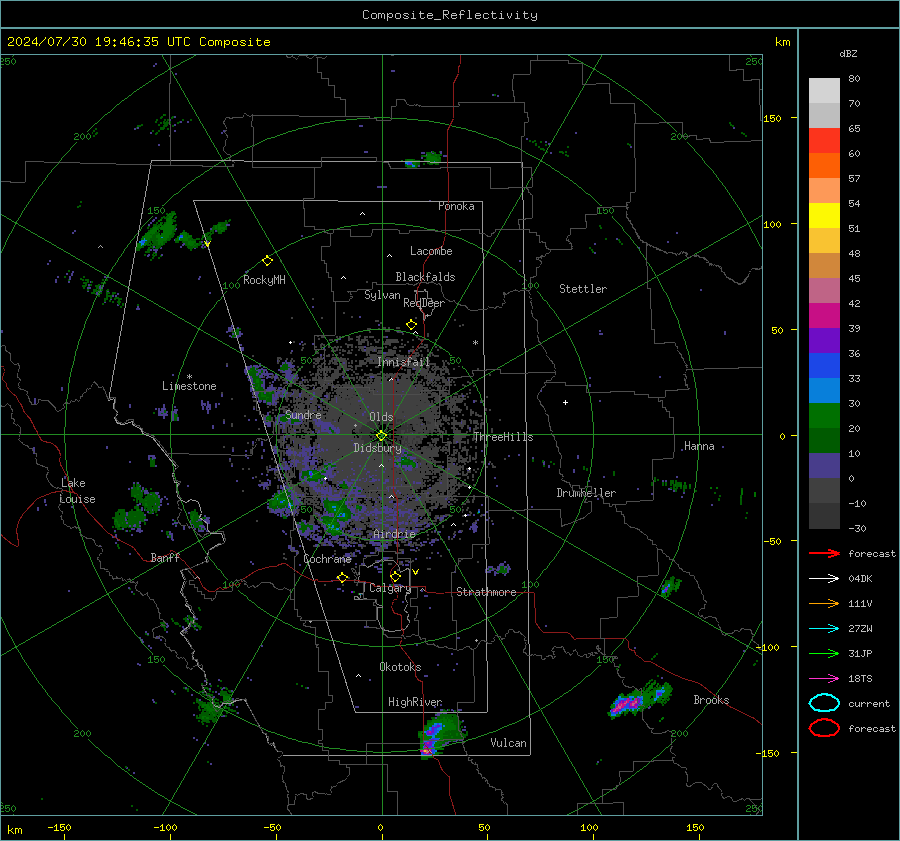Click the purple swatch in dBZ colorbar
This screenshot has height=841, width=900.
click(x=824, y=340)
